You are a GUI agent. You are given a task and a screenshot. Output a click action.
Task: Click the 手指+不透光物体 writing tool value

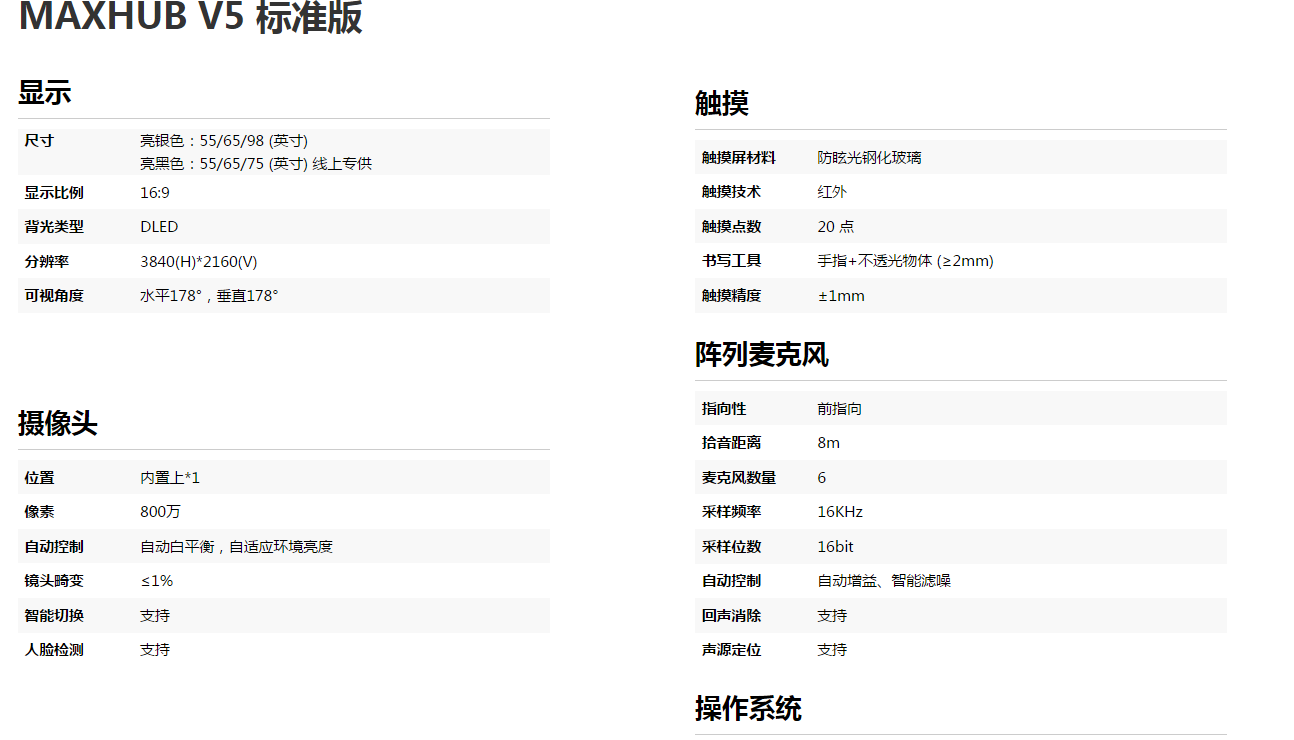click(x=905, y=261)
